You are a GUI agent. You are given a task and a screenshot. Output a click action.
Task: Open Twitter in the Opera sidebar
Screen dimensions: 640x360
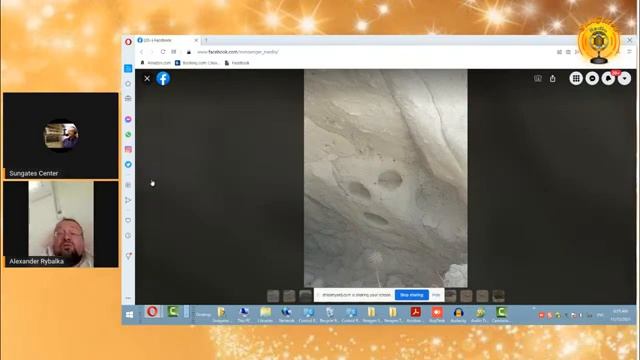[x=128, y=164]
